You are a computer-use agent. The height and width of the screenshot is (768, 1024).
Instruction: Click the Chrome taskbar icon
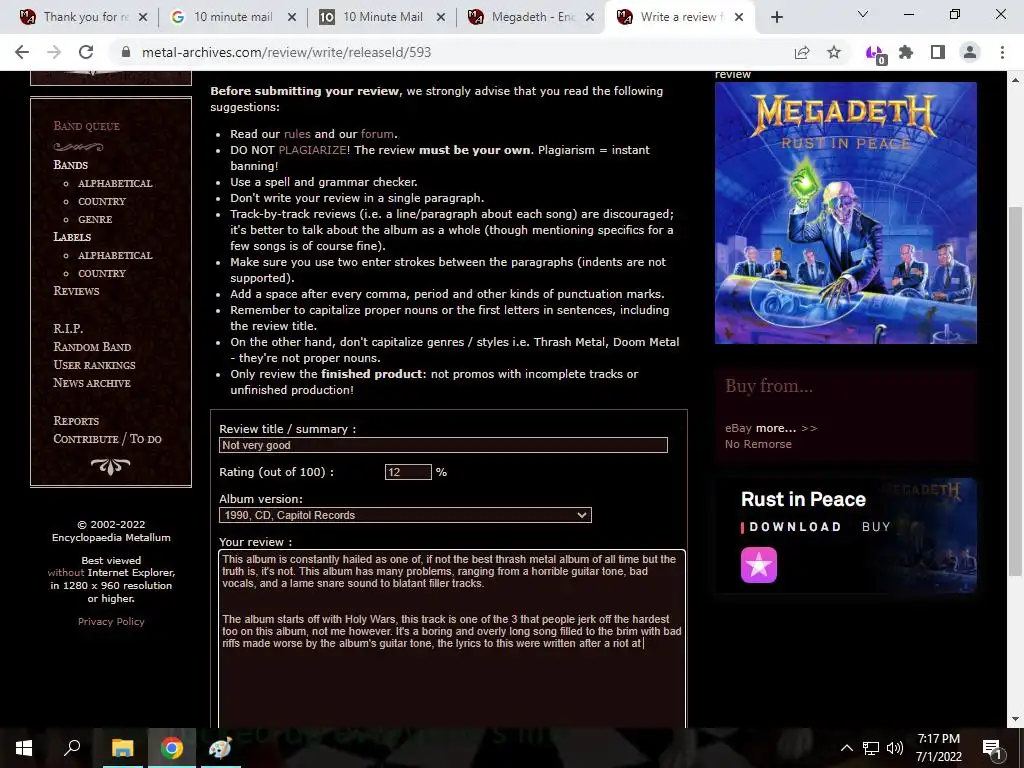[x=172, y=748]
